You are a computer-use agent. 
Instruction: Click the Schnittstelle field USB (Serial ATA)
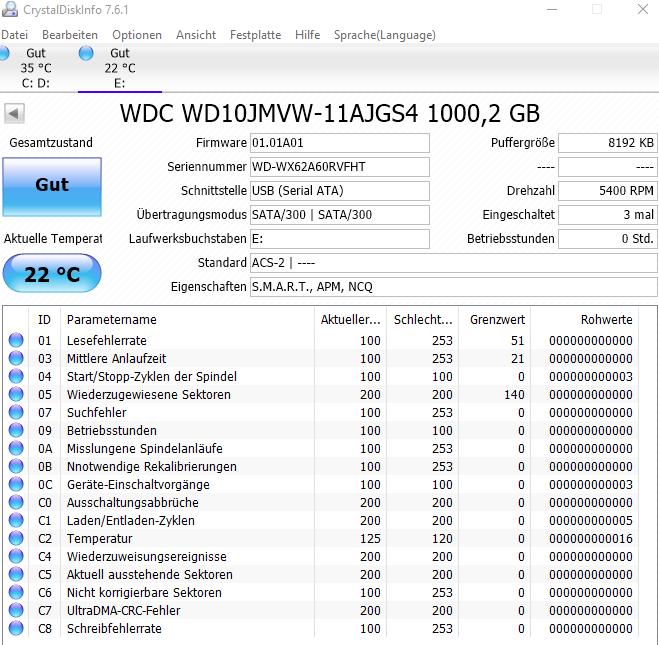[x=340, y=191]
